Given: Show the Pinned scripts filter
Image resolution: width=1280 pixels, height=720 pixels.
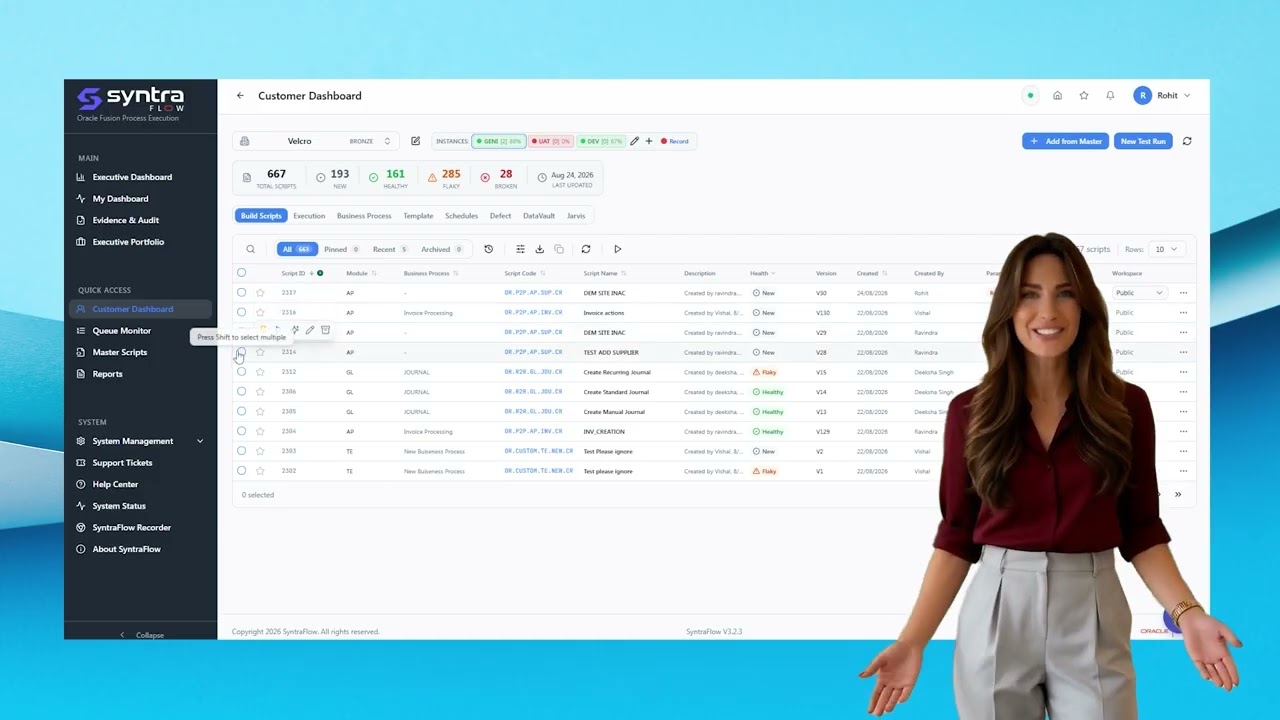Looking at the screenshot, I should [341, 249].
